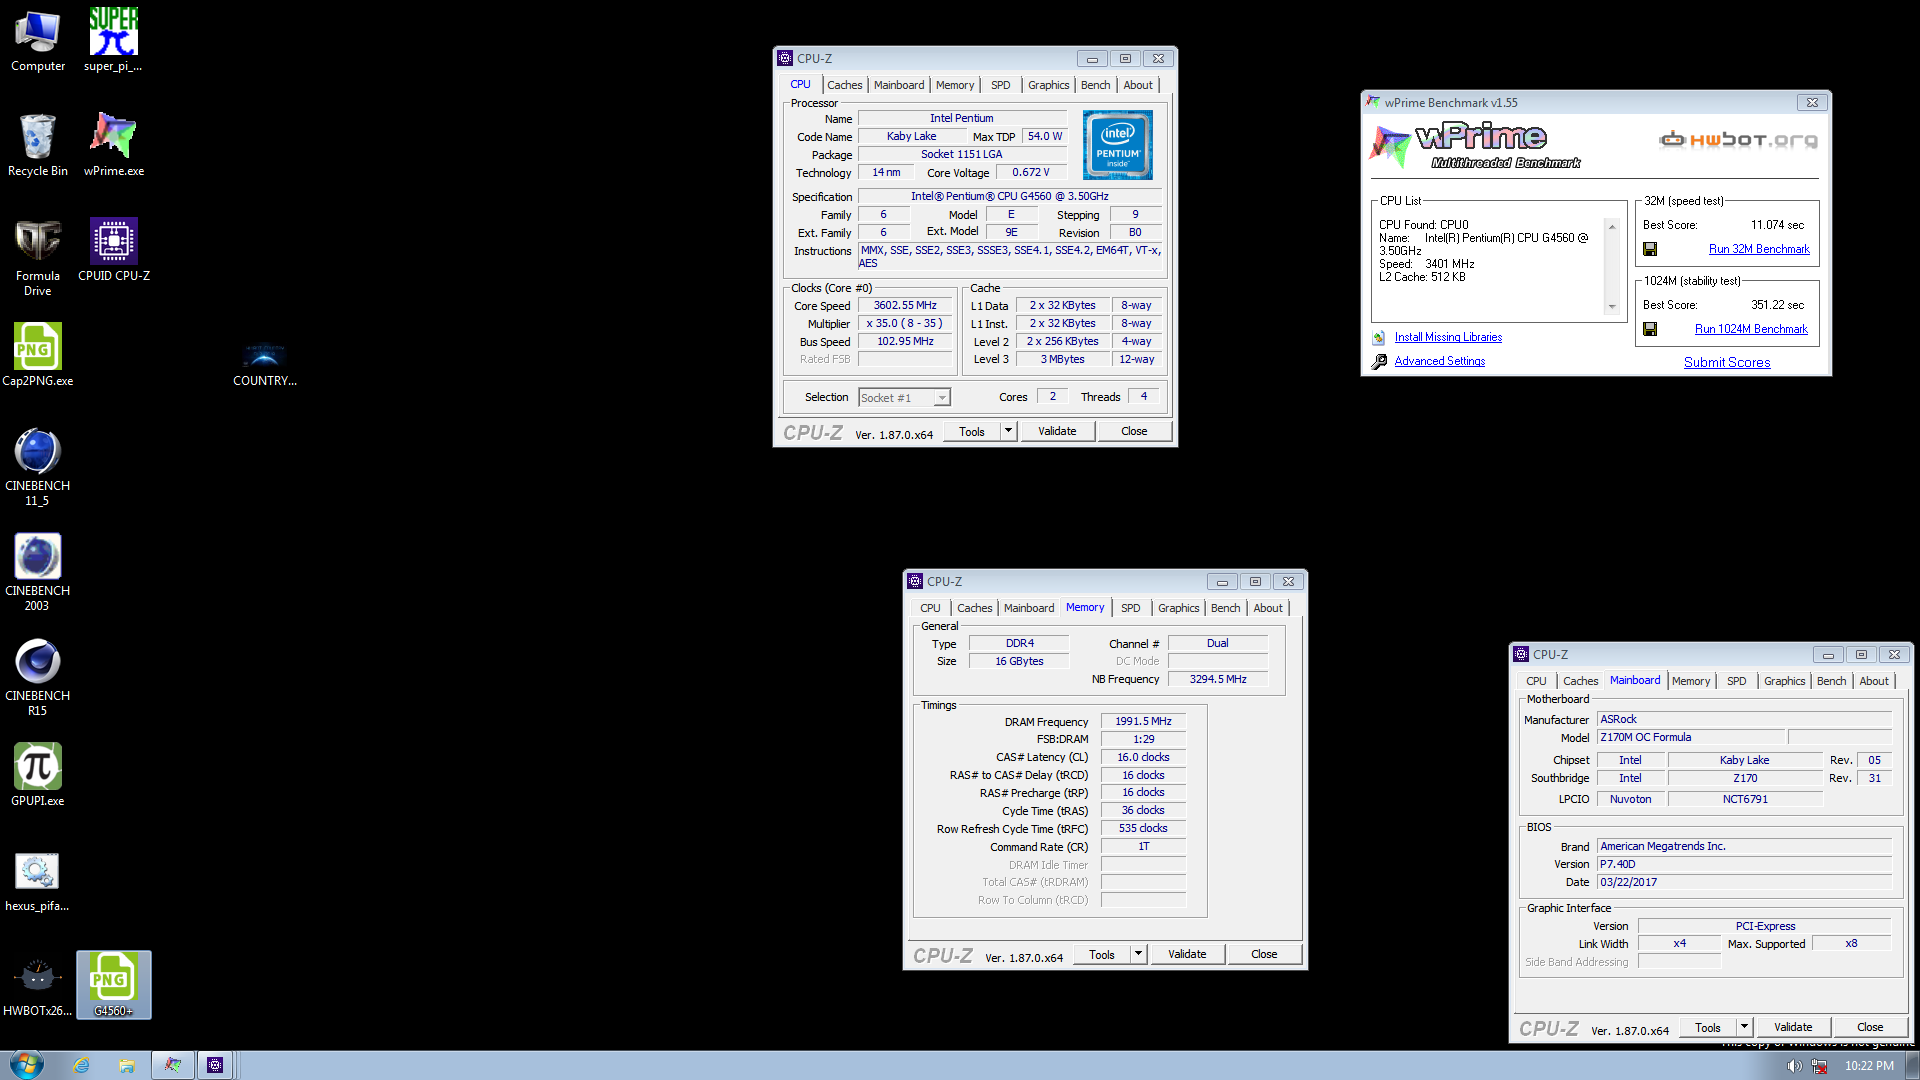Select Cap2PNG.exe desktop icon
Screen dimensions: 1920x1080
click(x=38, y=355)
